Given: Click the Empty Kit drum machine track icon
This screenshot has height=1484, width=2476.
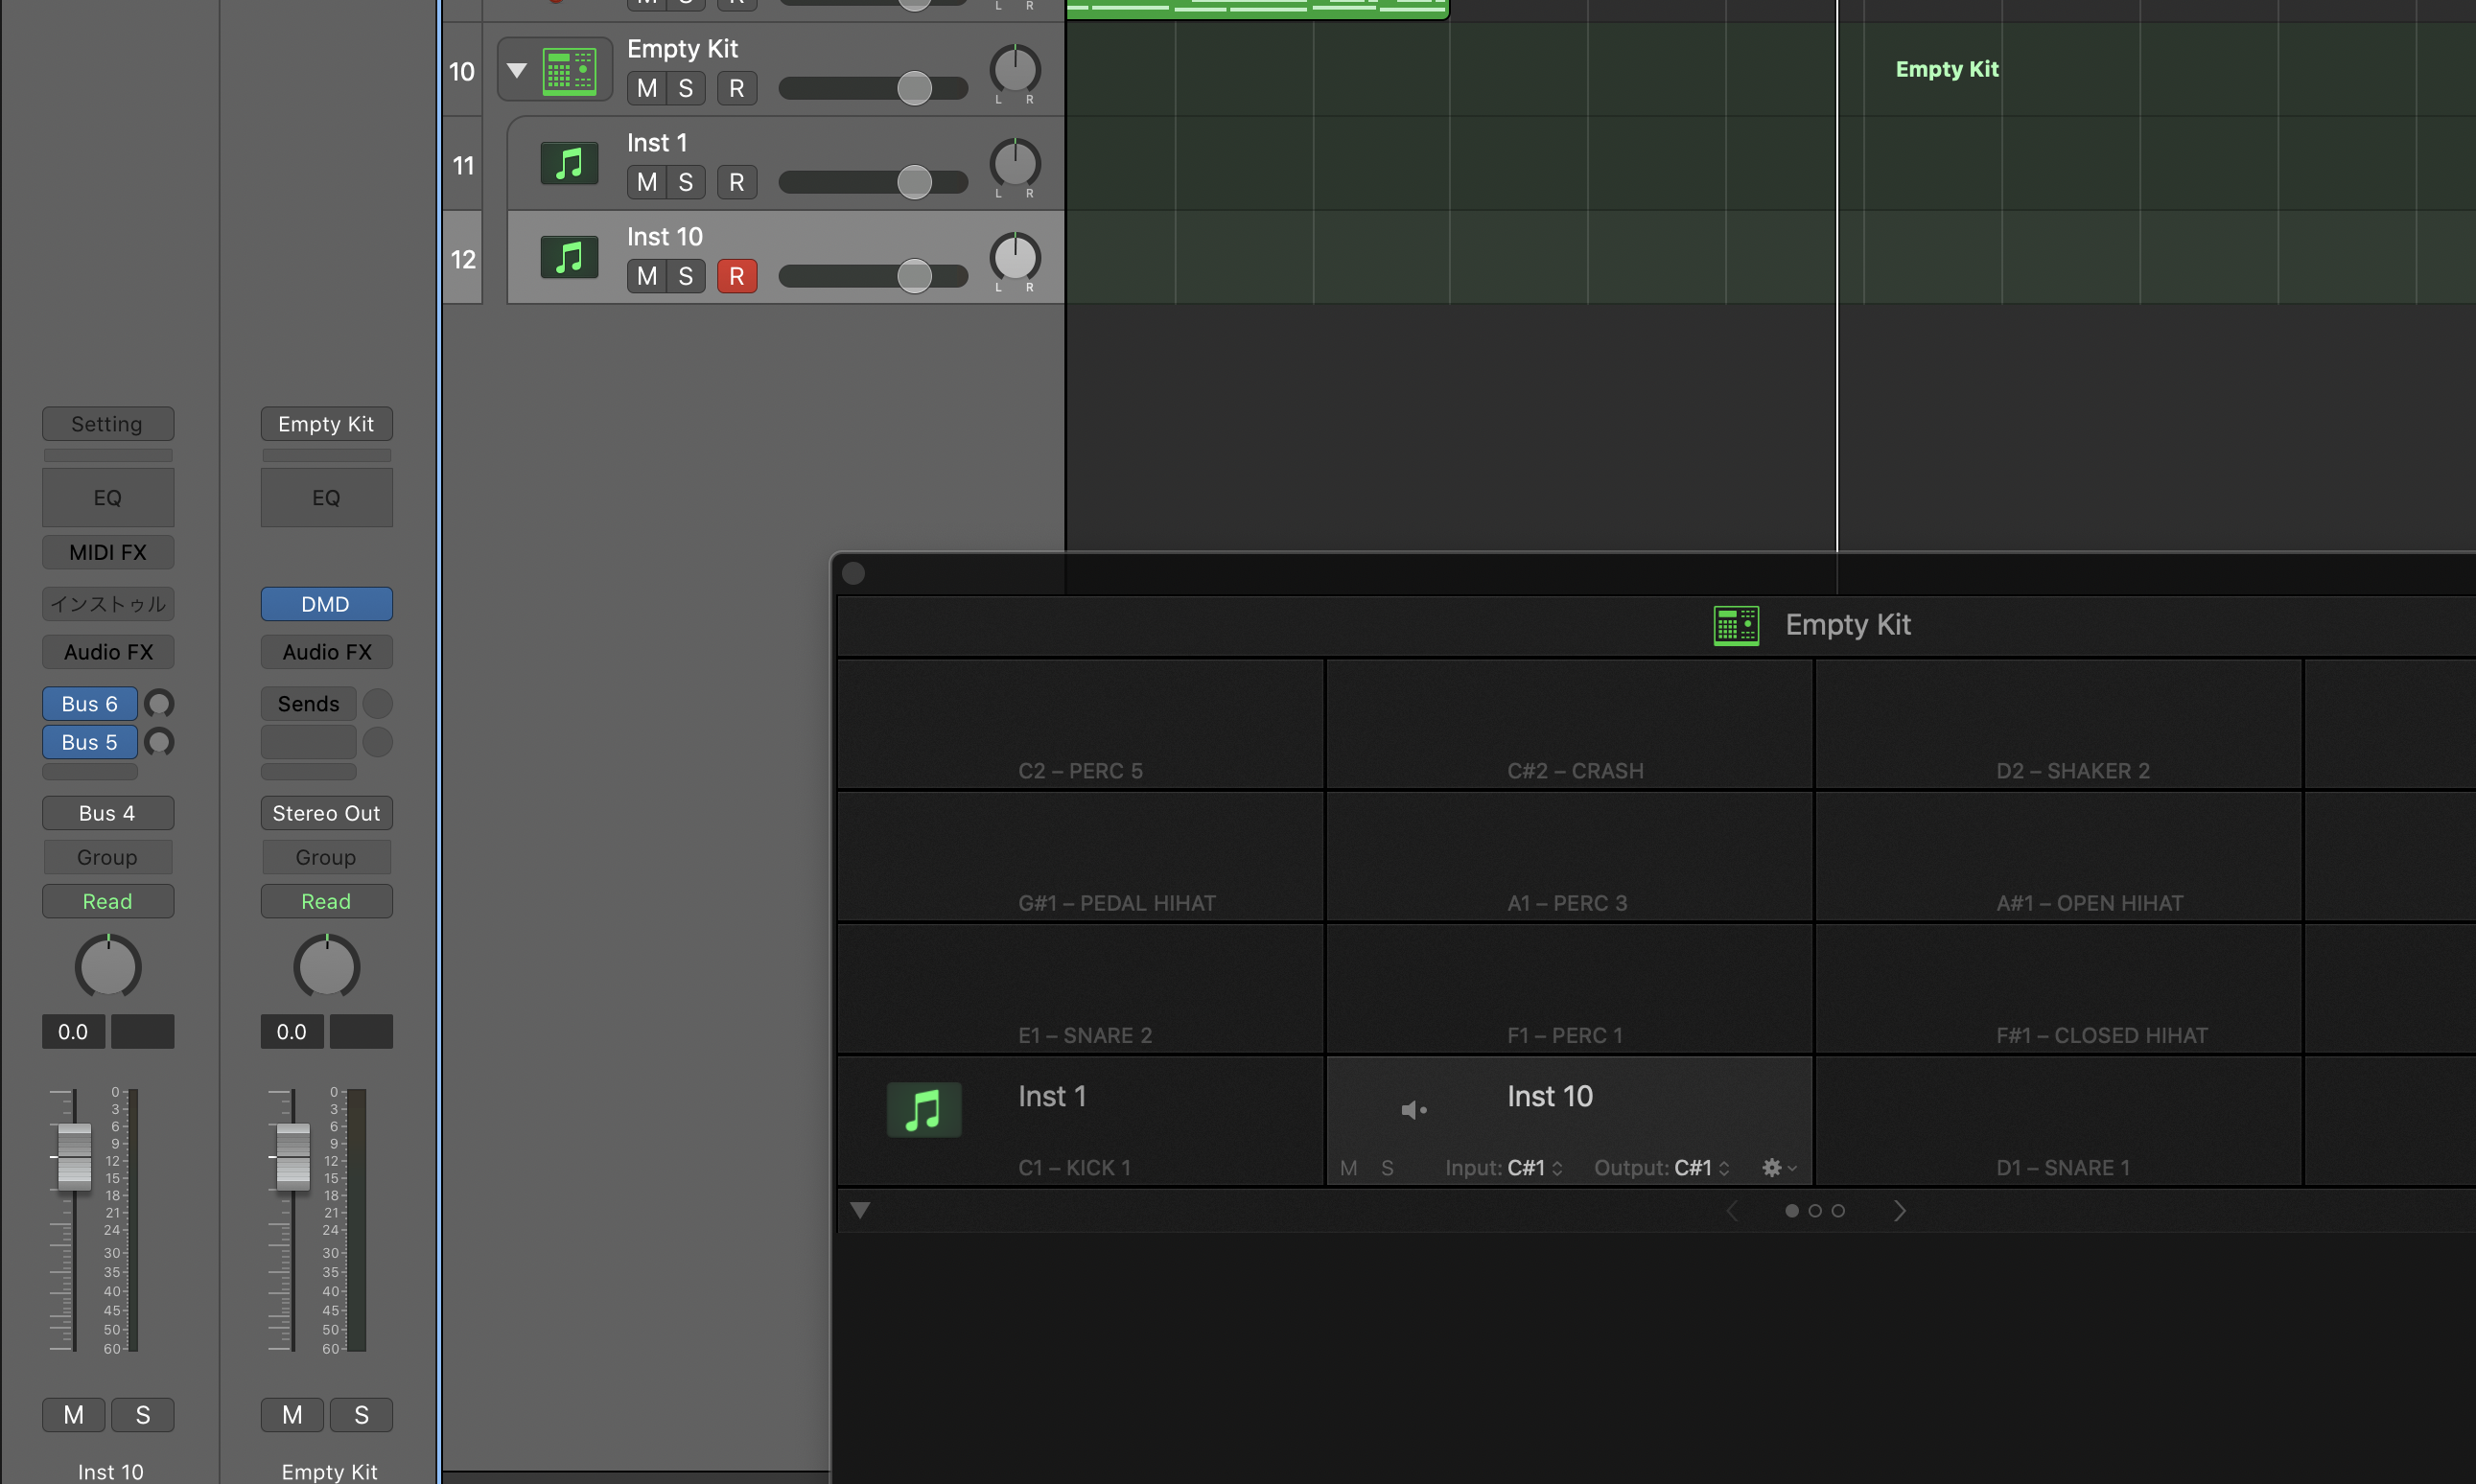Looking at the screenshot, I should point(569,70).
